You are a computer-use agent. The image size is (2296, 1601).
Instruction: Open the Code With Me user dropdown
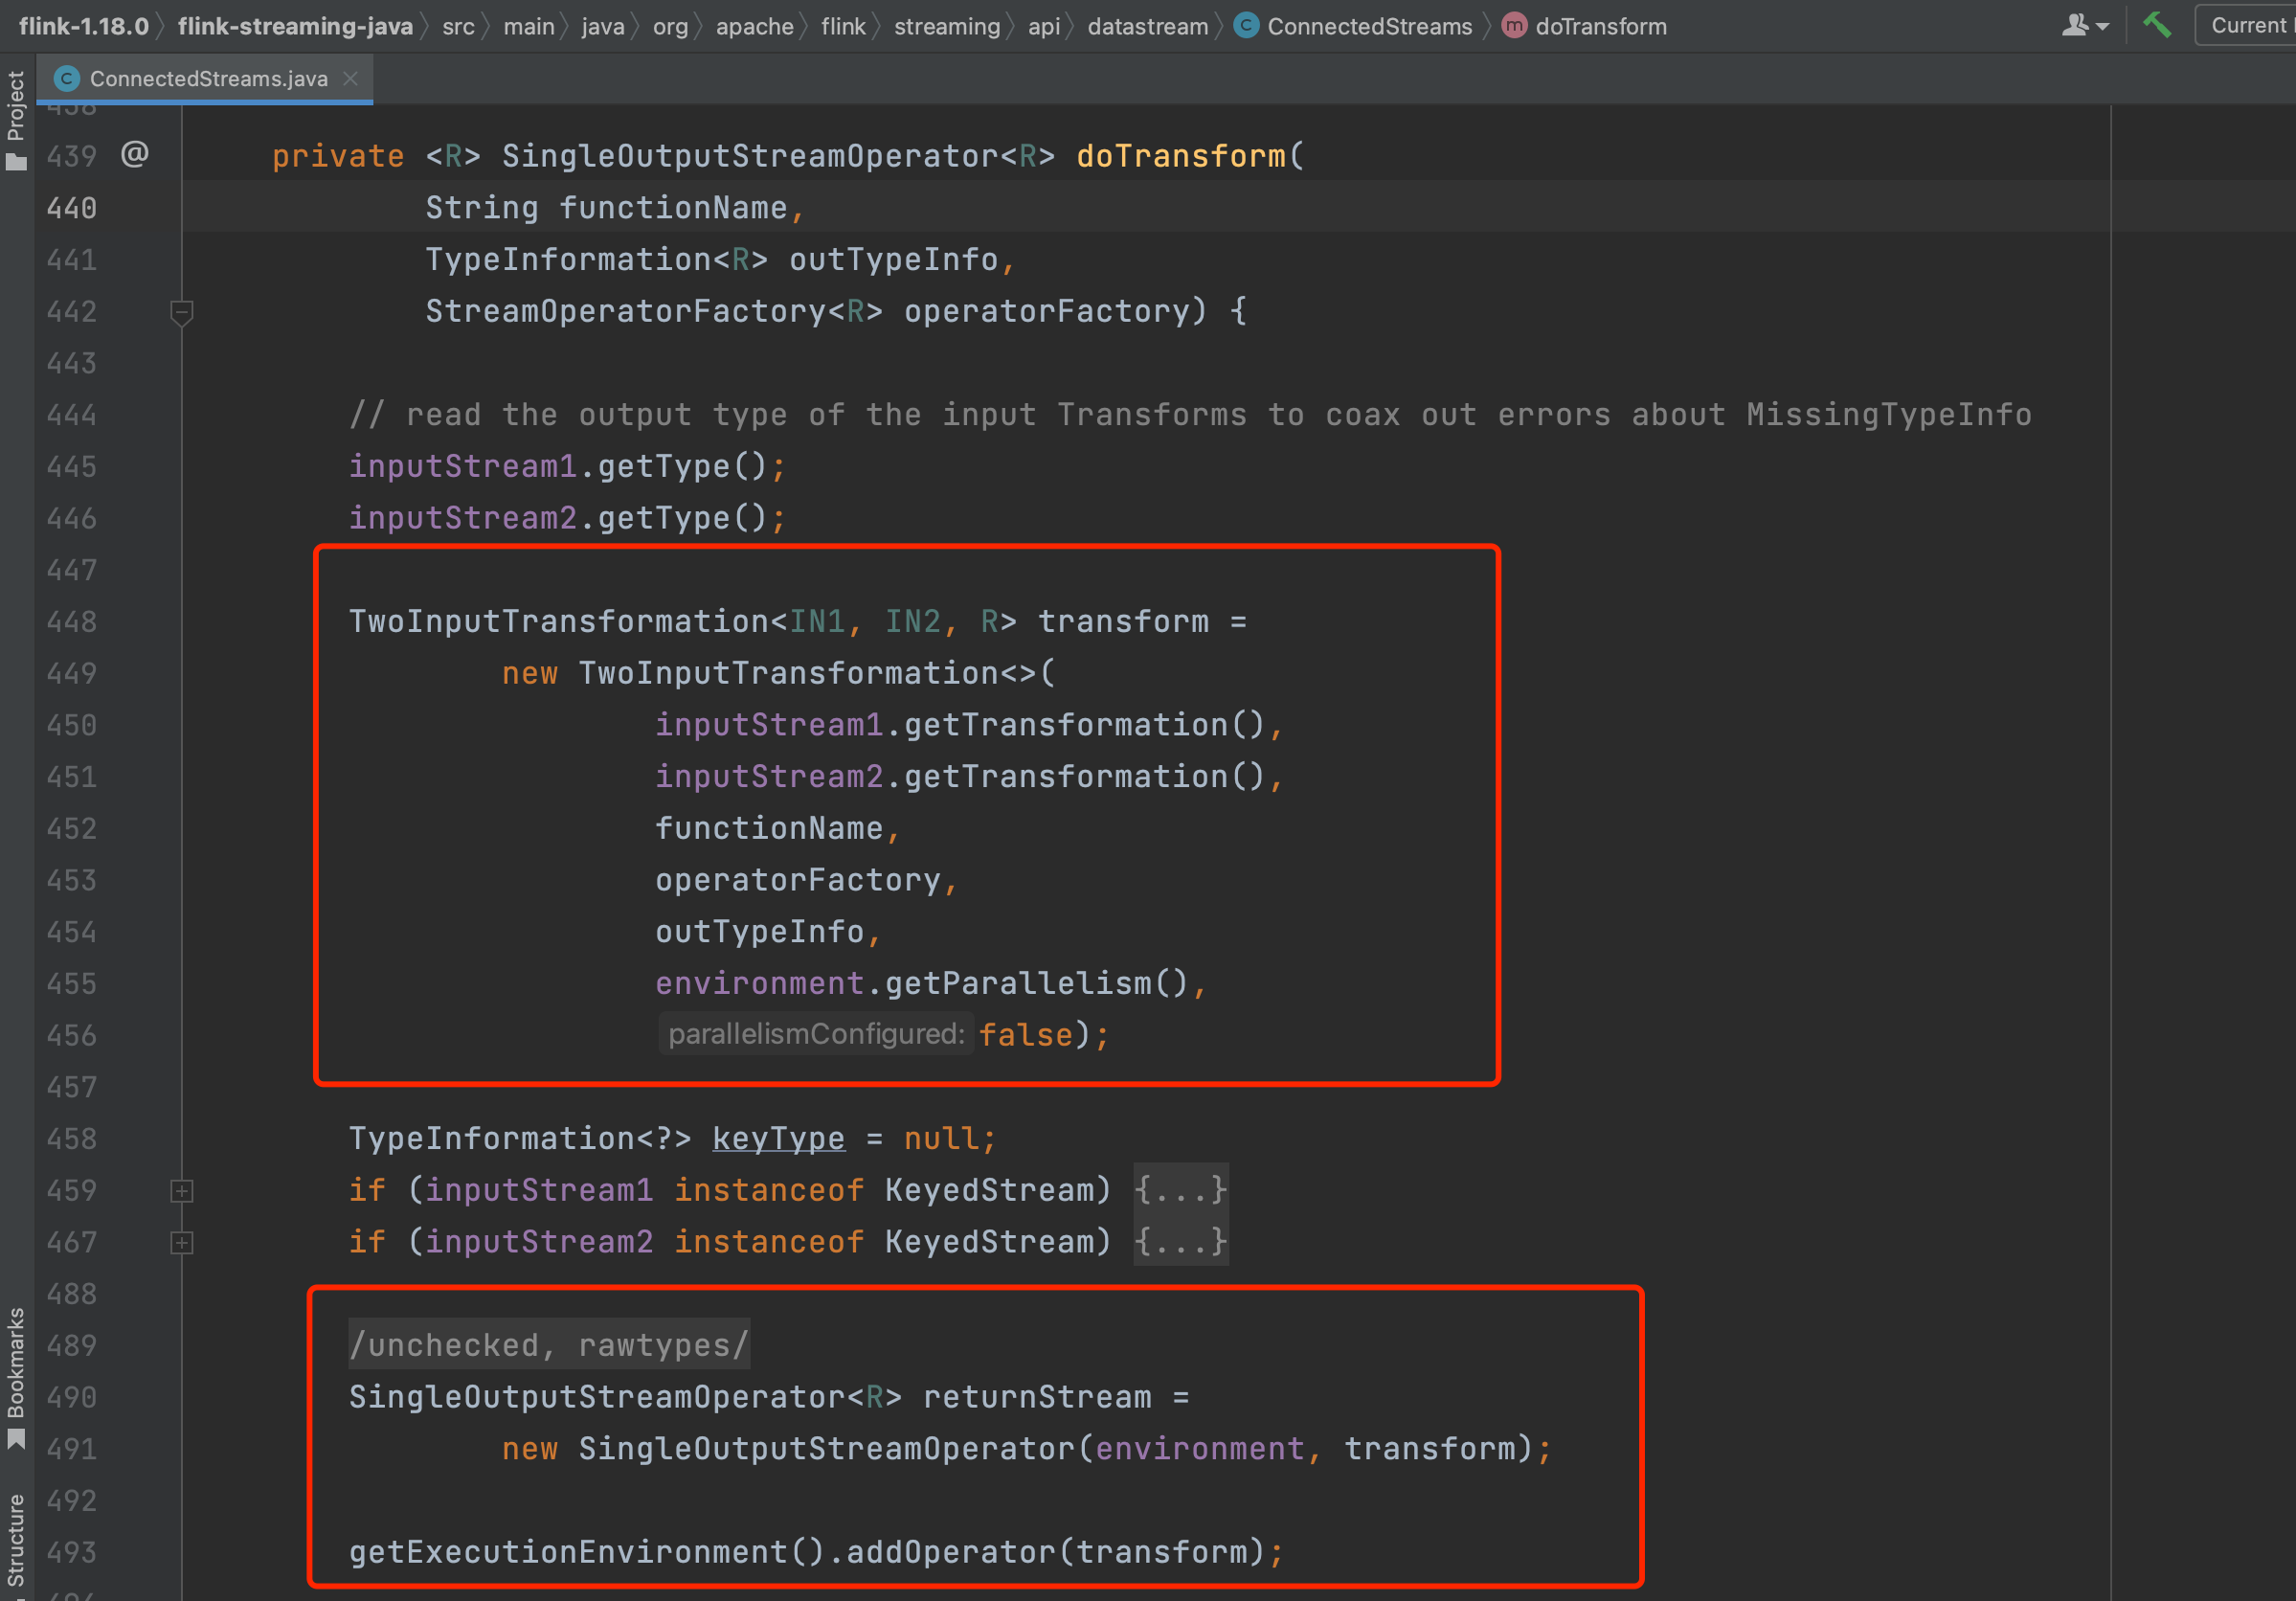coord(2085,26)
